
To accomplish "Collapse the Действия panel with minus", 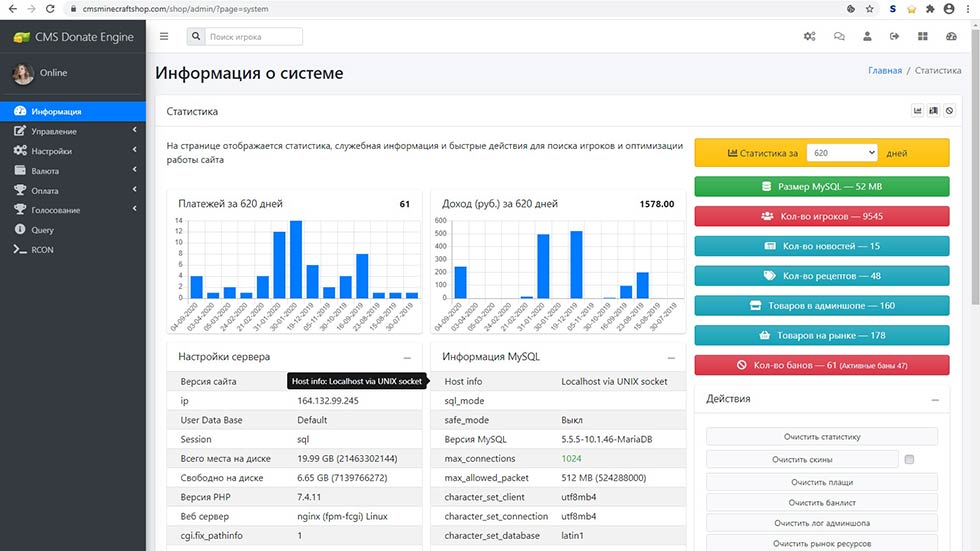I will tap(934, 399).
